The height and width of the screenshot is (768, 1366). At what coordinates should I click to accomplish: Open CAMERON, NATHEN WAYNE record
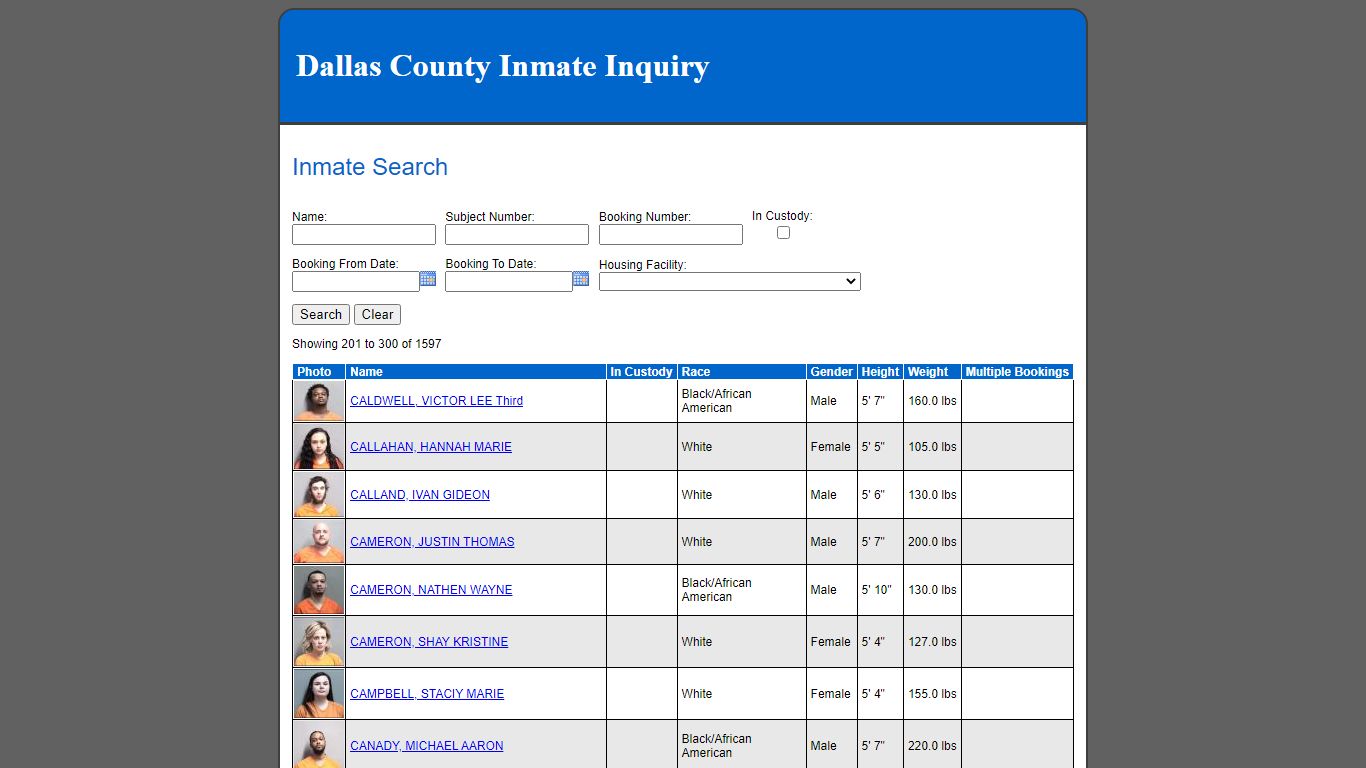tap(431, 590)
